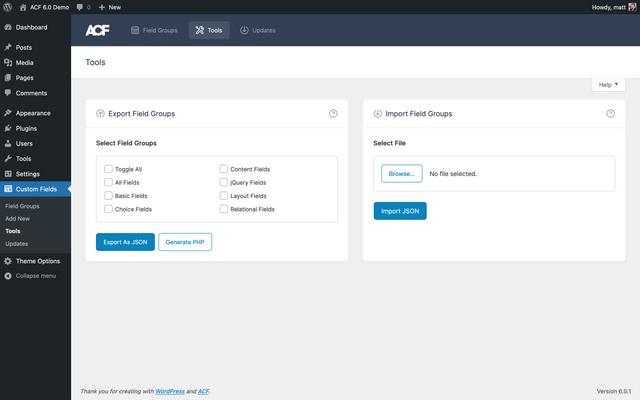The image size is (640, 400).
Task: Click Import JSON button
Action: point(400,211)
